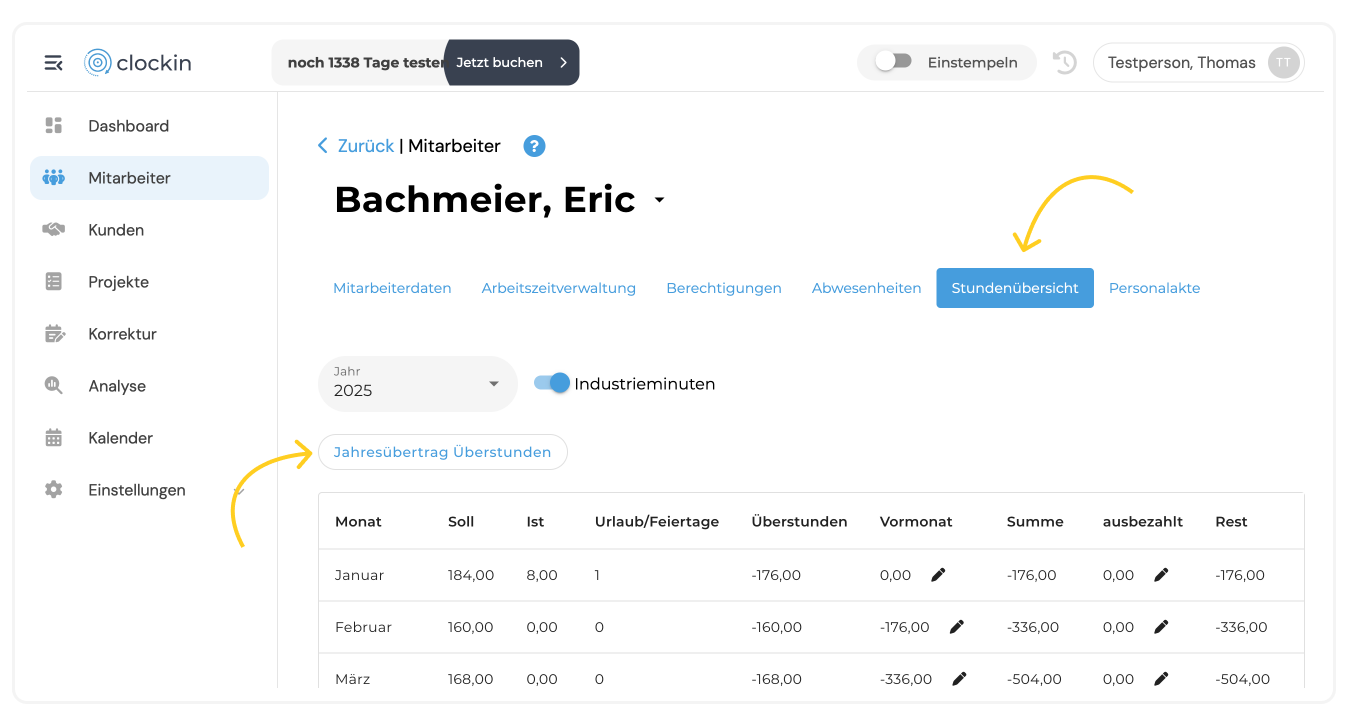
Task: Toggle the Einstempeln switch
Action: pos(893,61)
